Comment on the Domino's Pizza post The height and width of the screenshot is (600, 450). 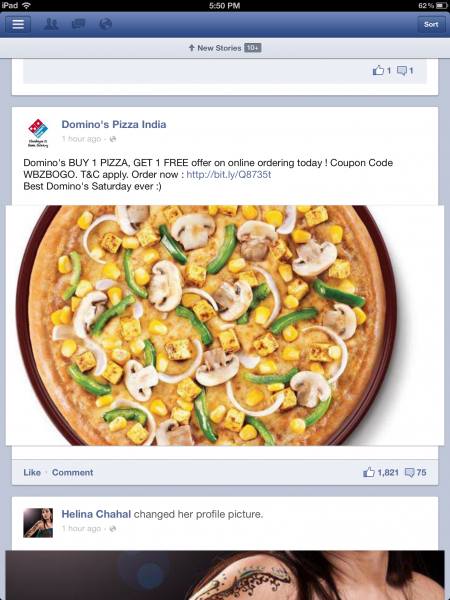pyautogui.click(x=73, y=472)
